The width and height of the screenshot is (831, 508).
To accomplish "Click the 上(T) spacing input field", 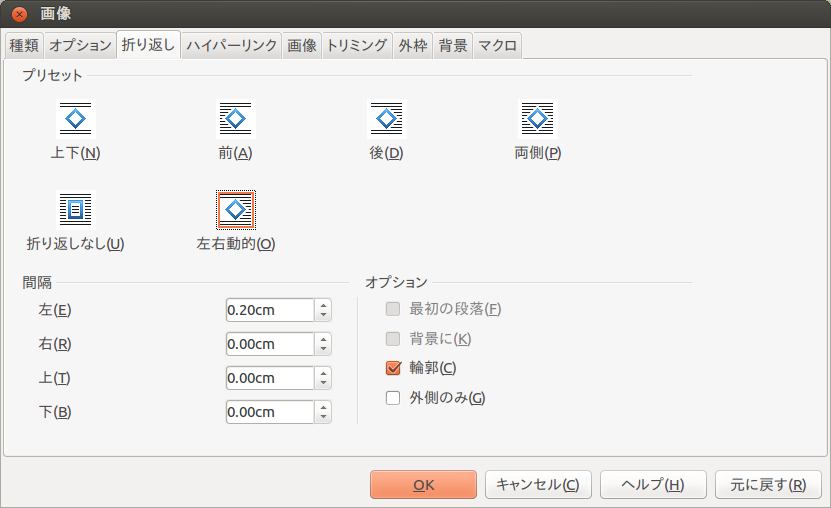I will (x=270, y=378).
